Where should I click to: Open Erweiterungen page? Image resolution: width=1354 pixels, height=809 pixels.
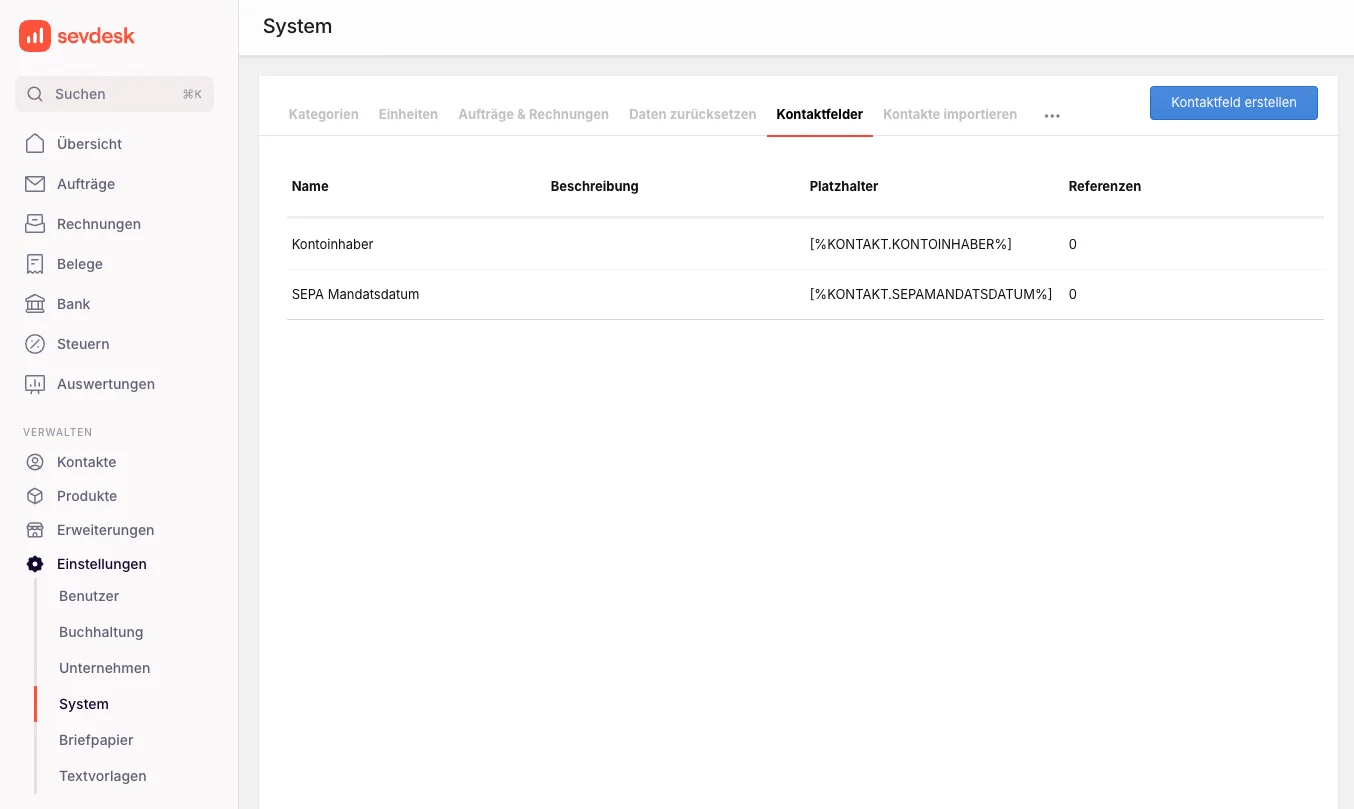pyautogui.click(x=105, y=530)
